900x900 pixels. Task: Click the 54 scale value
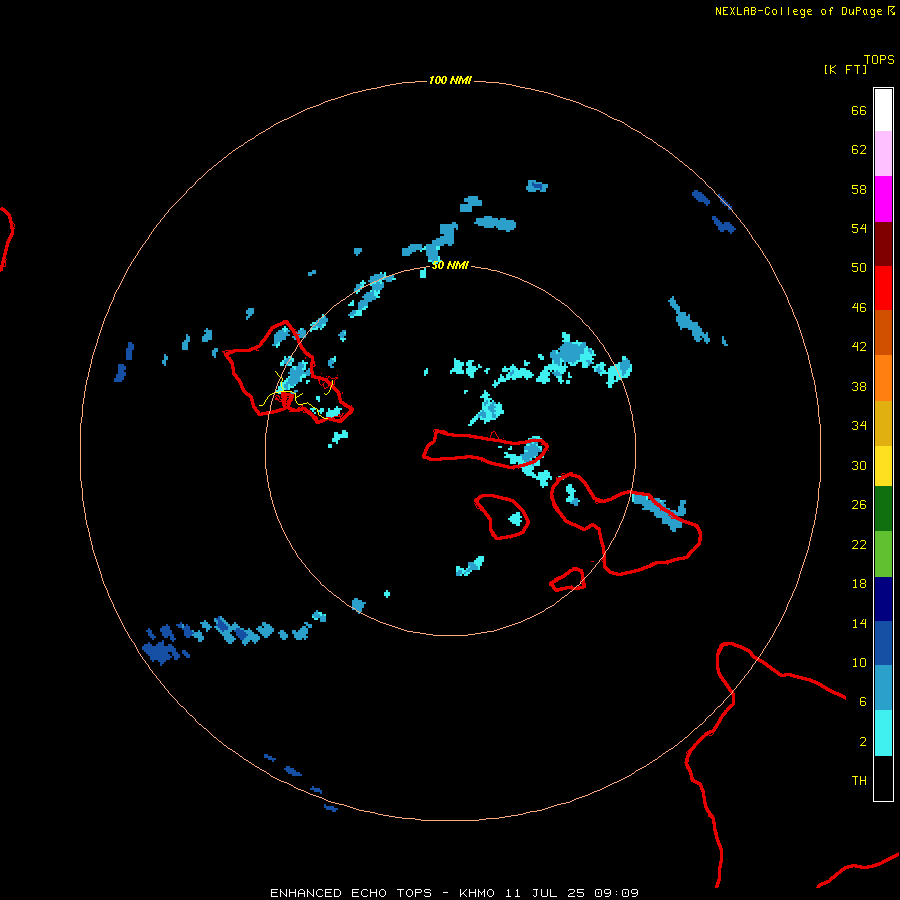[x=859, y=228]
